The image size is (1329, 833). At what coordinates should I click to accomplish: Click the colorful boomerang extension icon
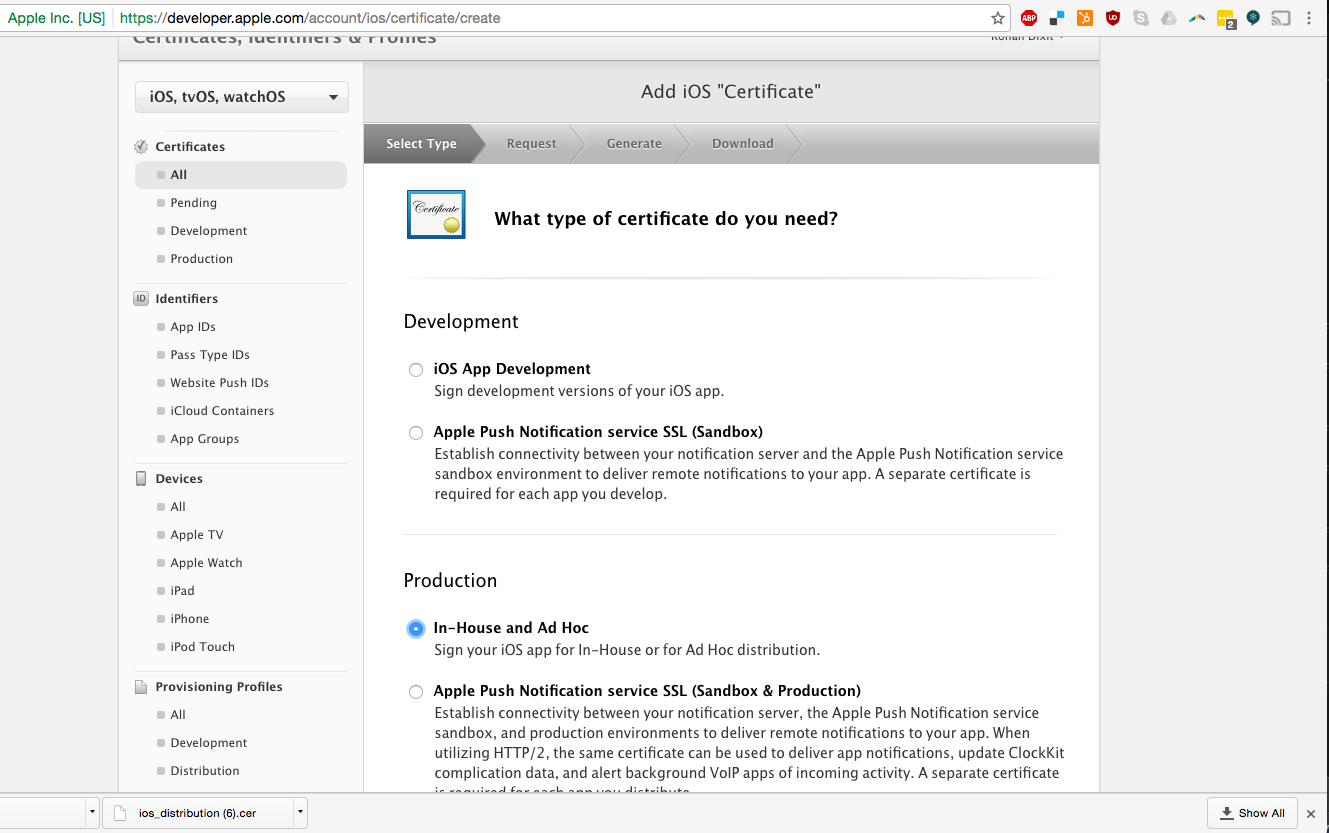point(1197,18)
